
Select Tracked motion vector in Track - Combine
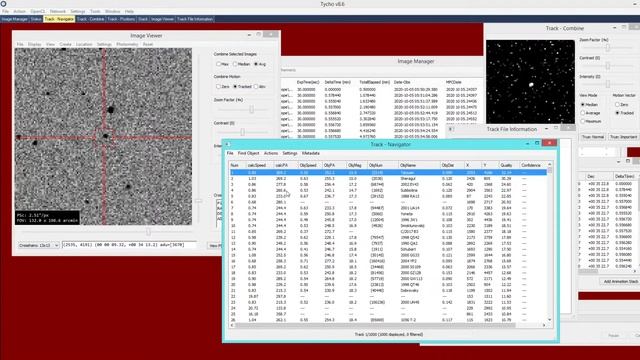click(625, 113)
